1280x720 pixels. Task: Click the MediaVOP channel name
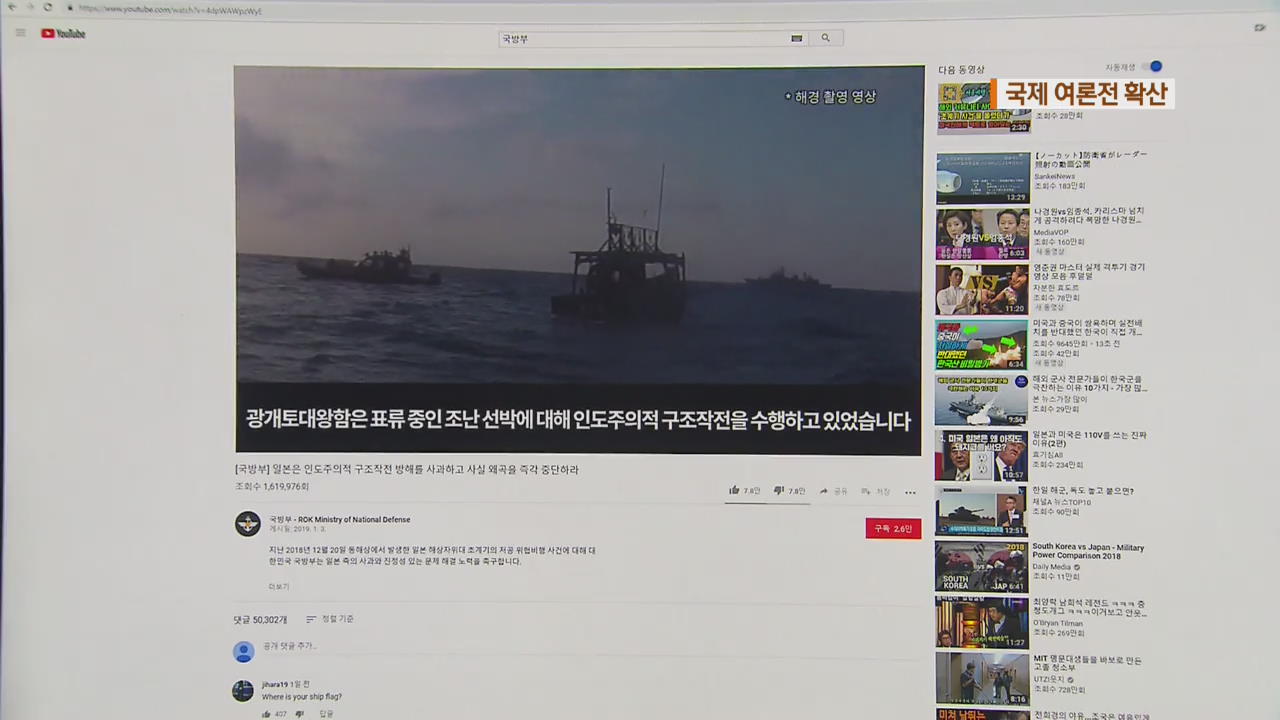point(1052,232)
